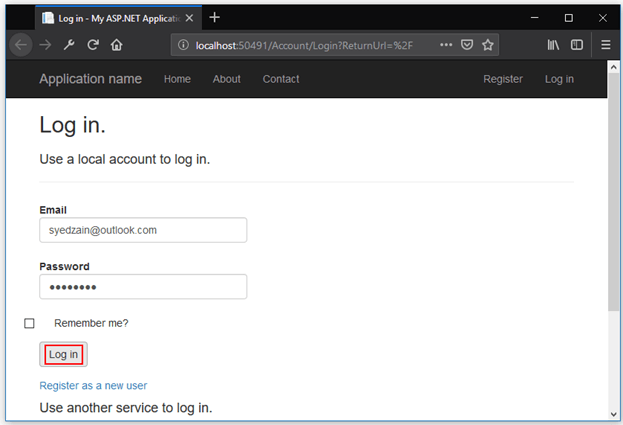
Task: Focus the Password input field
Action: point(143,287)
